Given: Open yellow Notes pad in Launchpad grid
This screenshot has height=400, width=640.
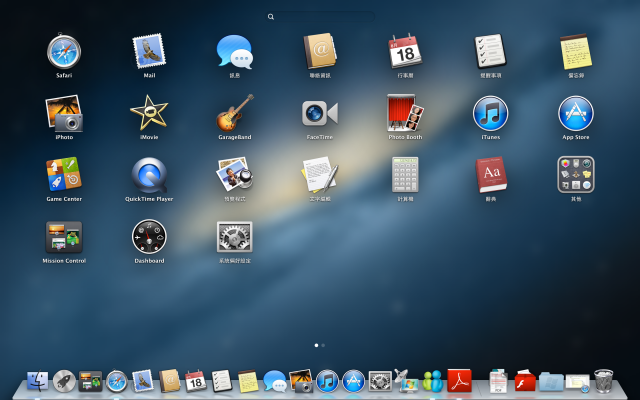Looking at the screenshot, I should point(576,51).
